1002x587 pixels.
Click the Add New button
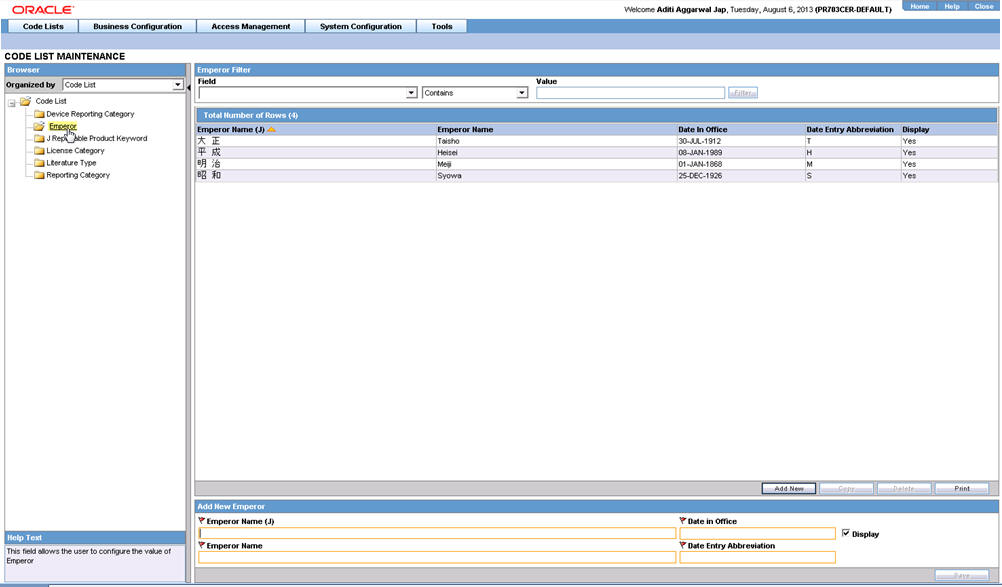pos(789,489)
